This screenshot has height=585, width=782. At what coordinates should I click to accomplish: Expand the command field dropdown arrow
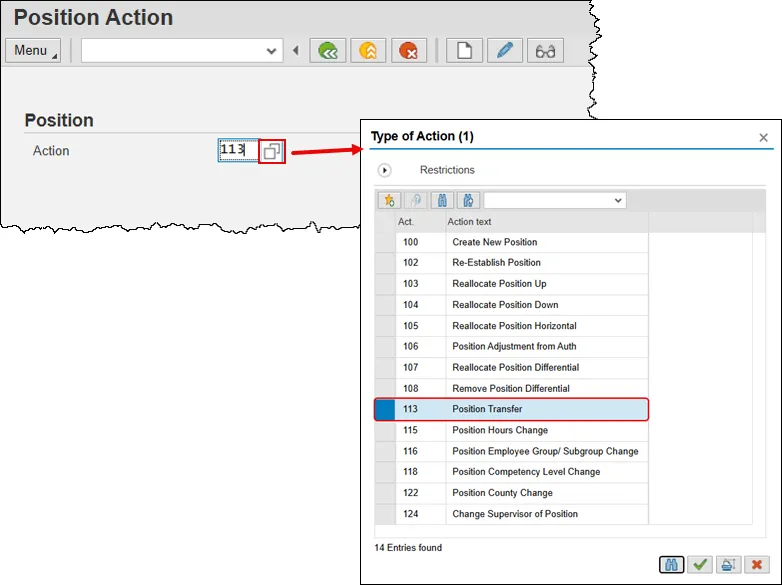pos(271,51)
